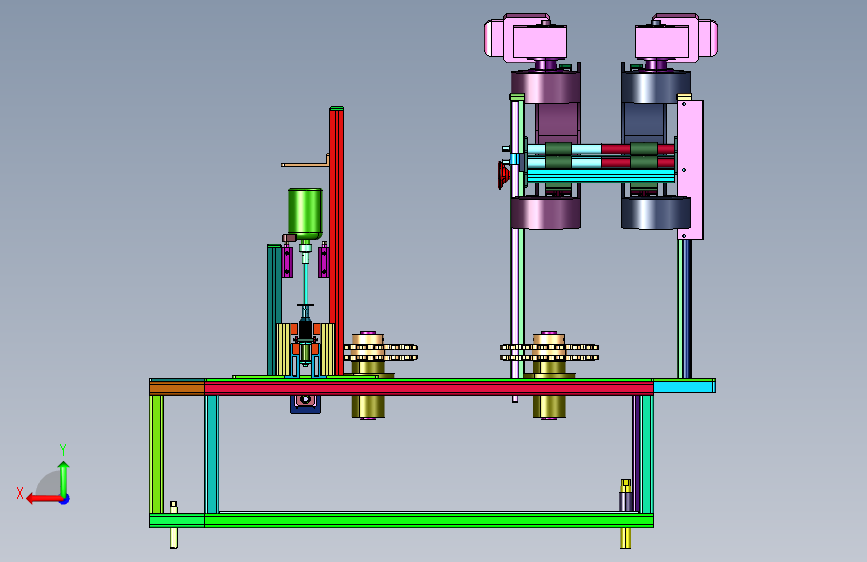Image resolution: width=867 pixels, height=562 pixels.
Task: Select the left yellow foot pad
Action: (x=174, y=538)
